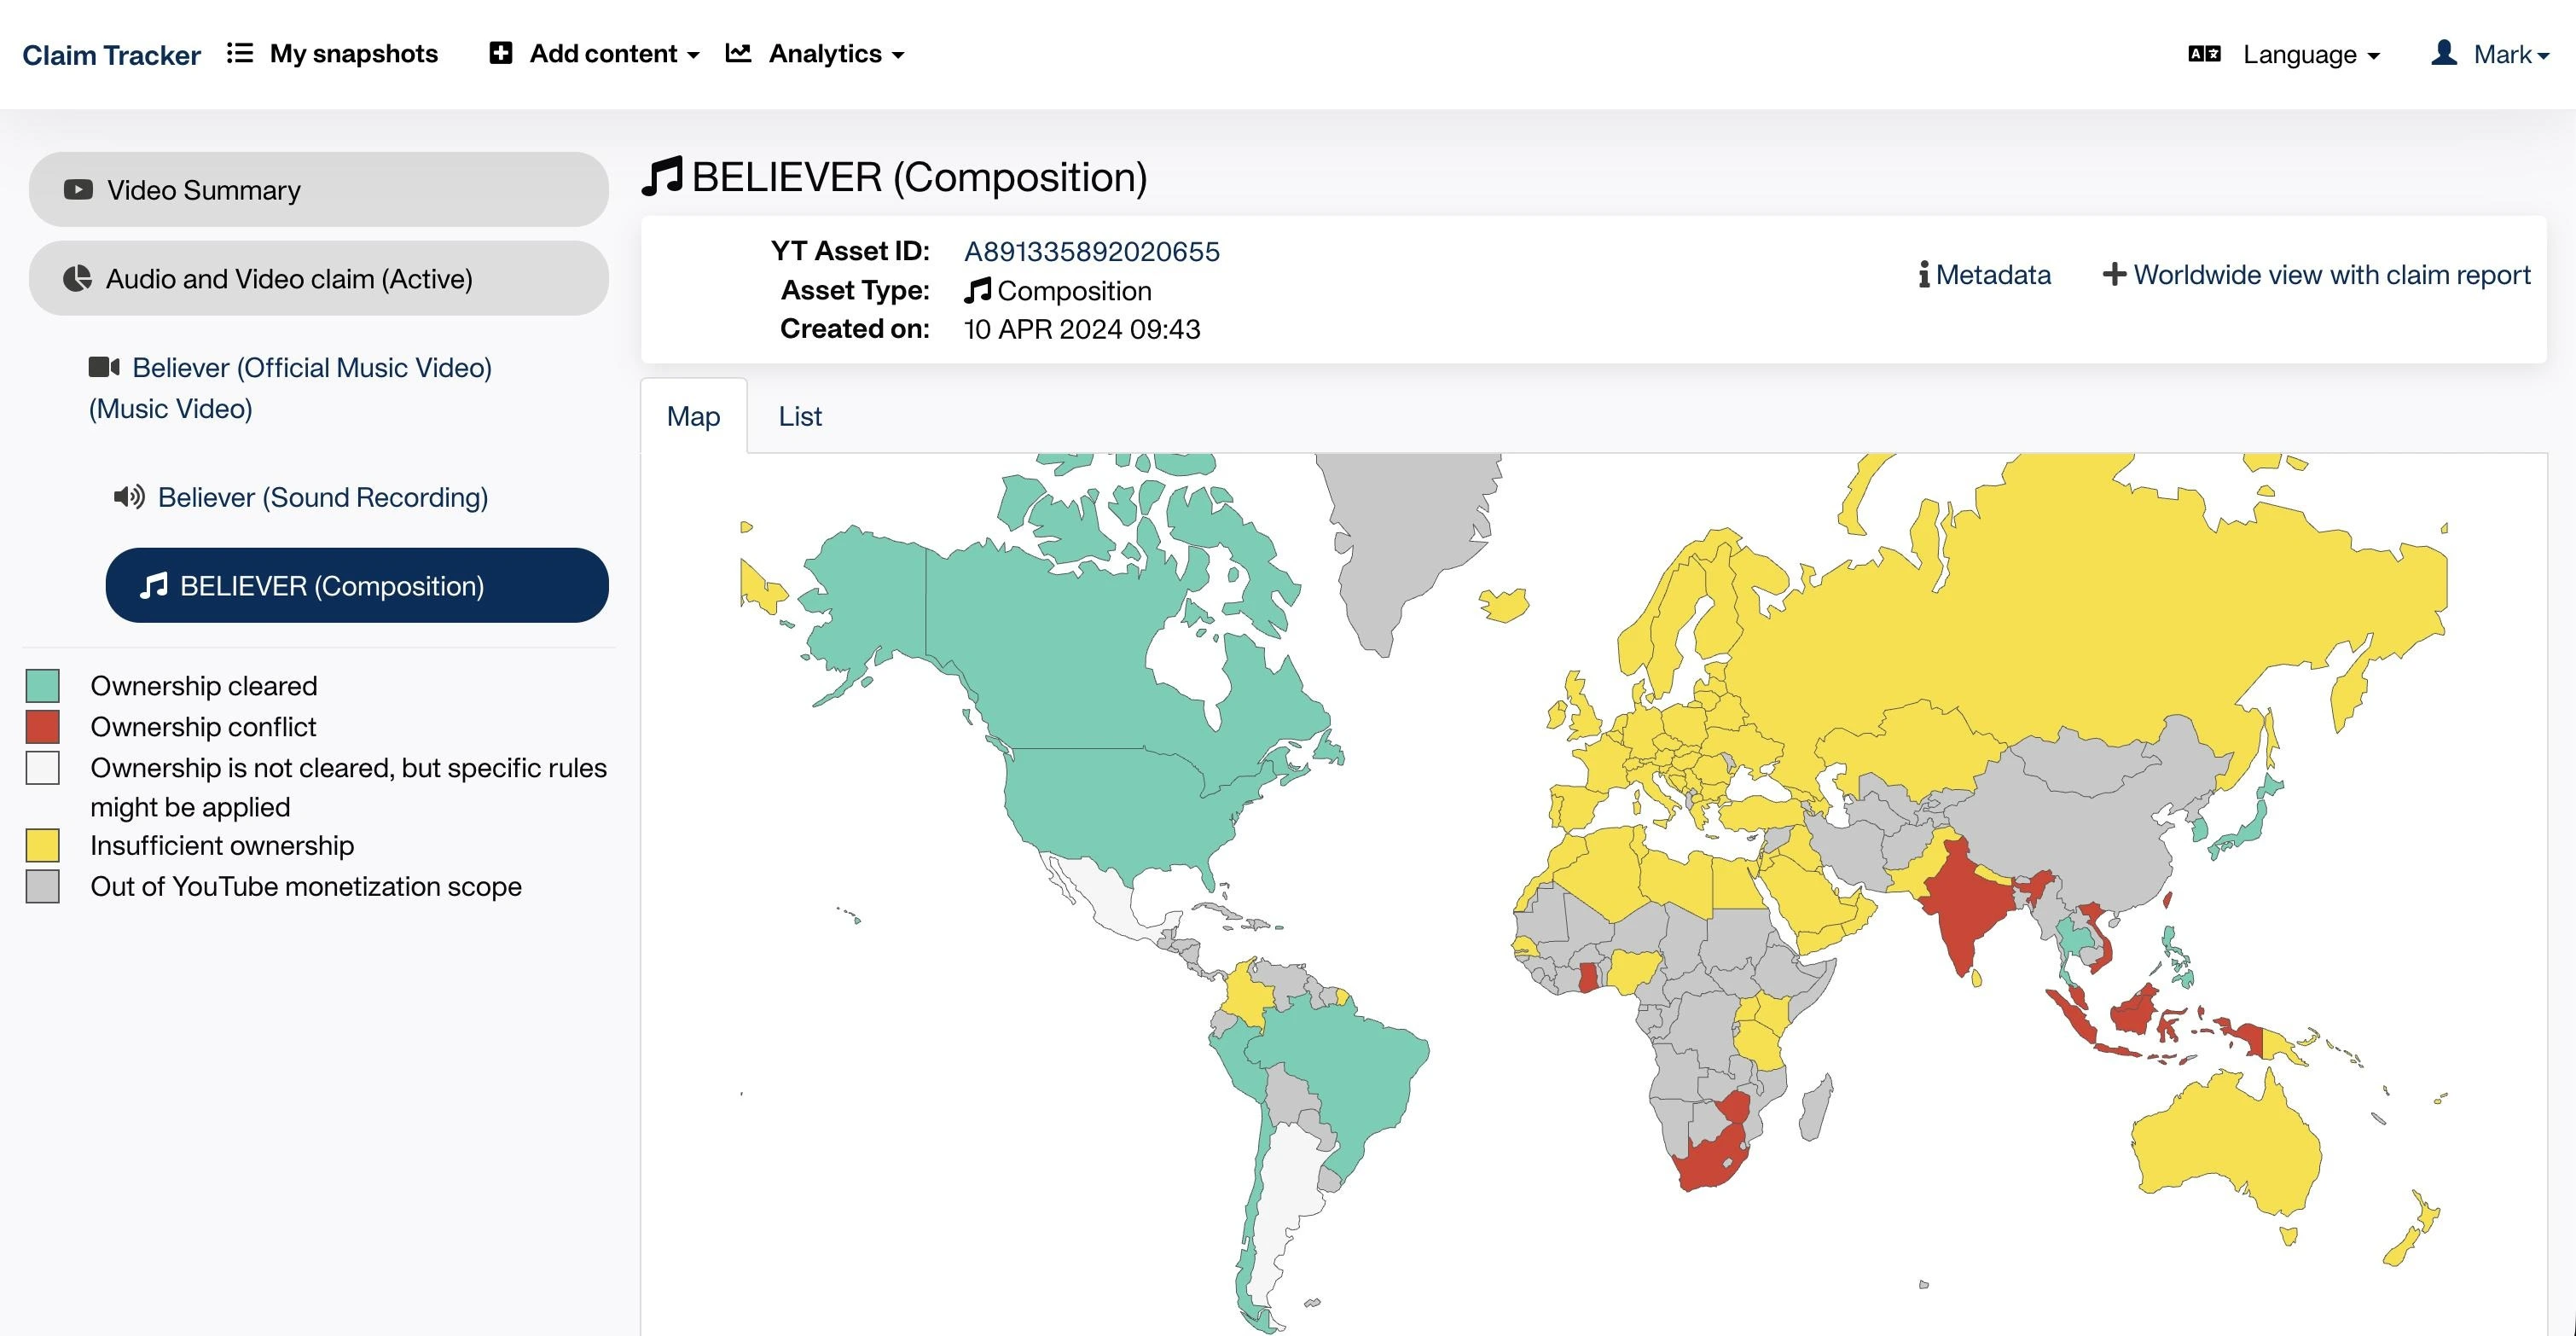
Task: Click the Add content plus icon
Action: click(x=500, y=53)
